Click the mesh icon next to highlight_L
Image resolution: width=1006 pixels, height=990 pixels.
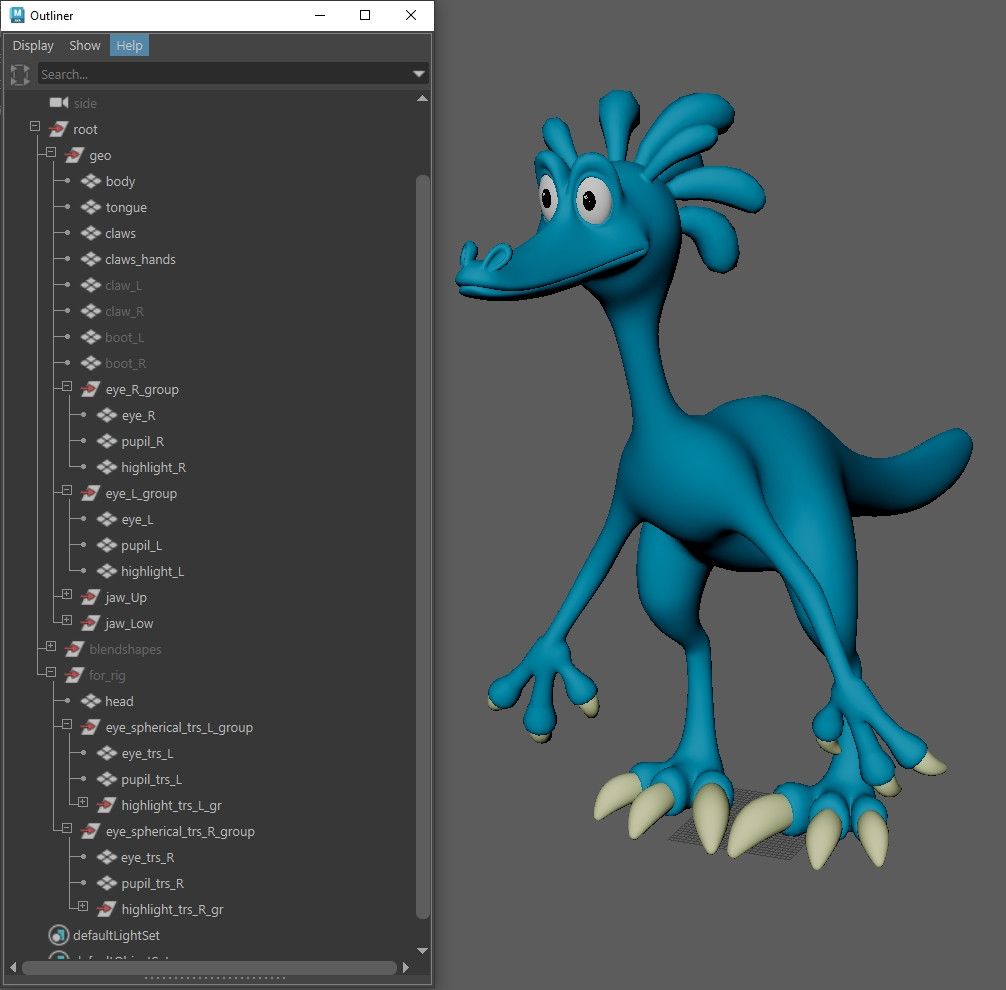click(107, 571)
